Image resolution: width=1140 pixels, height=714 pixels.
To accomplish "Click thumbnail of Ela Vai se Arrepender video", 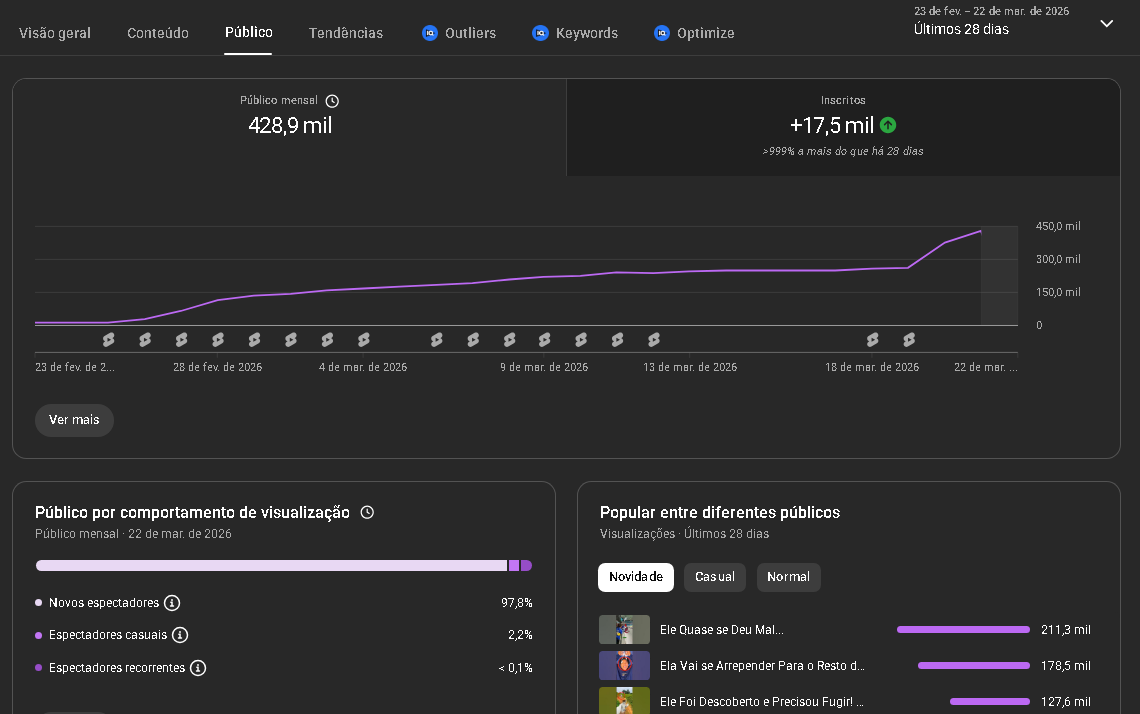I will [x=624, y=665].
